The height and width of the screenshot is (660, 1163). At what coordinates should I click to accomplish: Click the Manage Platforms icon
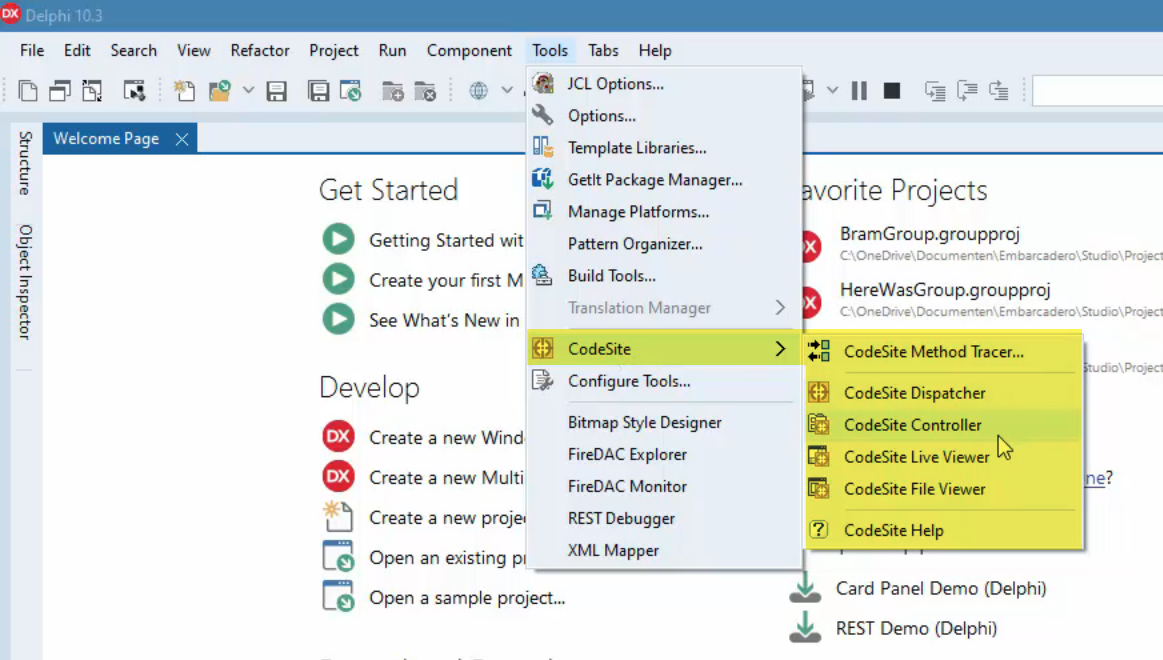point(543,211)
